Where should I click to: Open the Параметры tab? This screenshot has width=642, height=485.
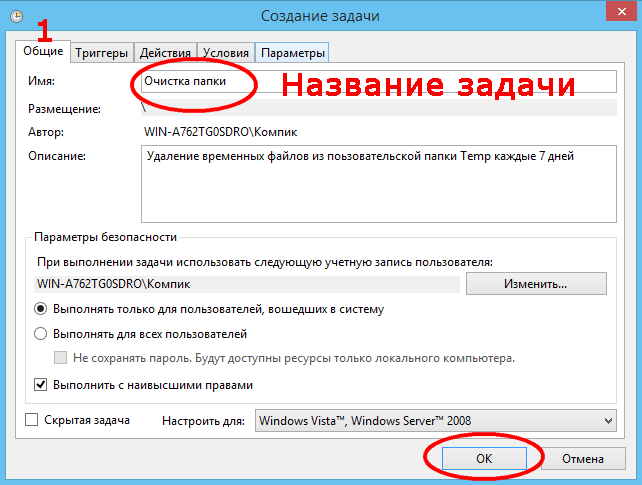[293, 53]
